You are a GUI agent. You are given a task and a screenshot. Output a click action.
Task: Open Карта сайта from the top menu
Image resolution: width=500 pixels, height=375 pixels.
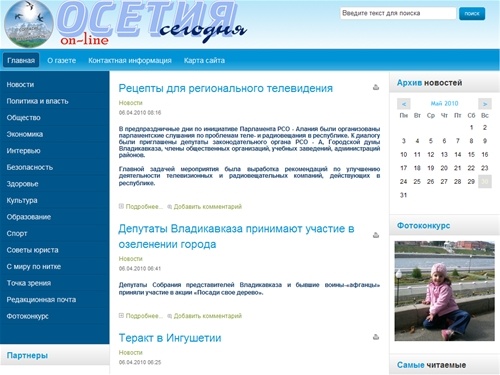point(204,60)
